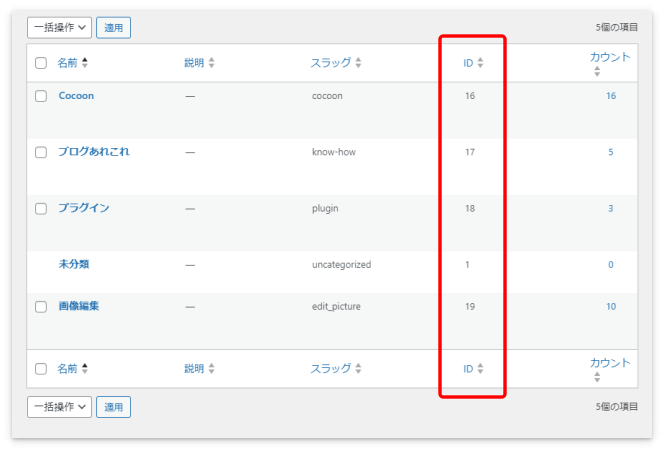Open the ブログあれこれ category link
Screen dimensions: 664x451
94,152
